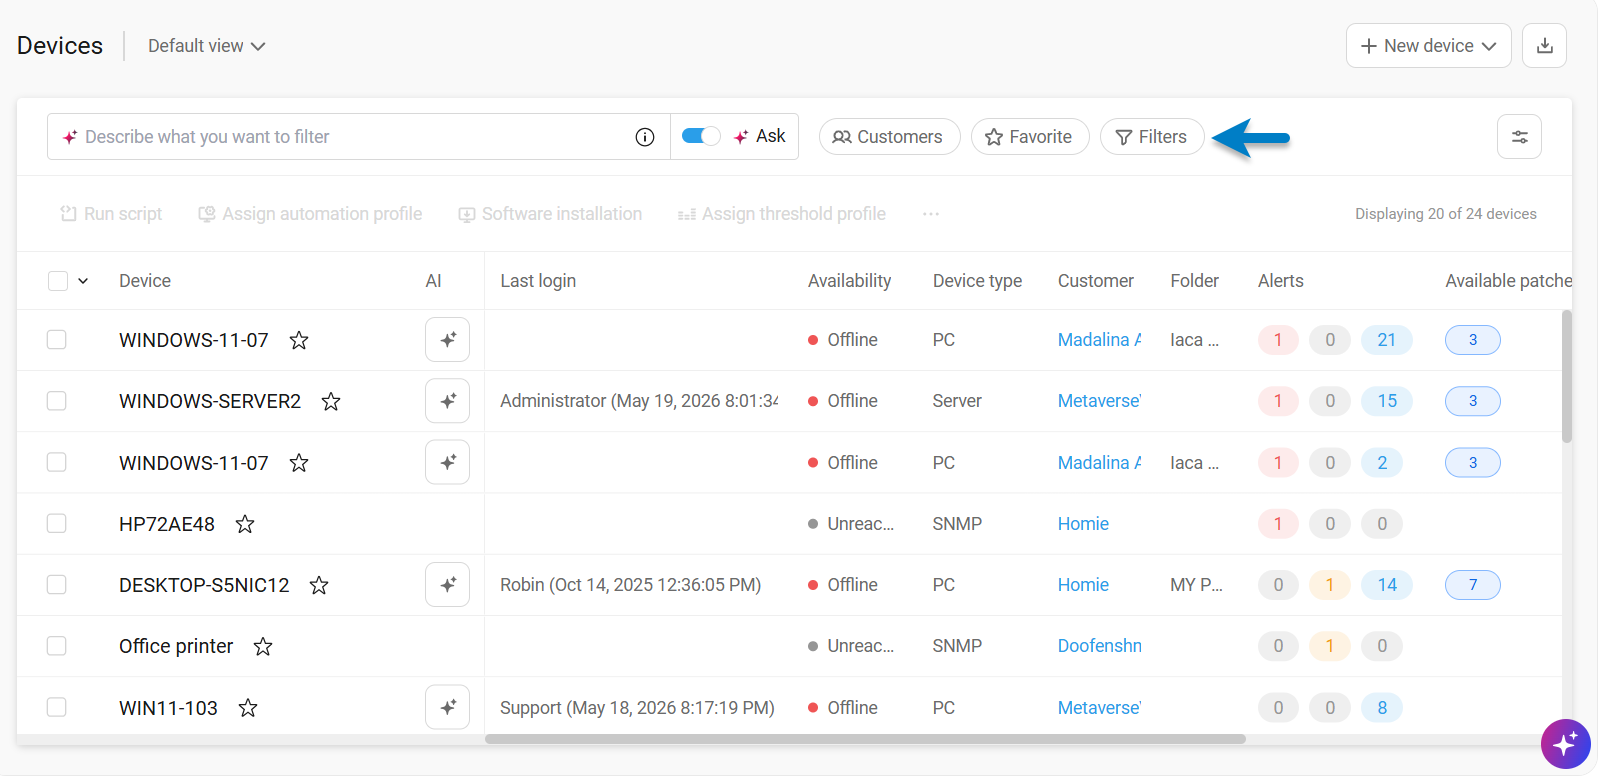Image resolution: width=1602 pixels, height=781 pixels.
Task: Check the WINDOWS-SERVER2 row checkbox
Action: click(x=57, y=401)
